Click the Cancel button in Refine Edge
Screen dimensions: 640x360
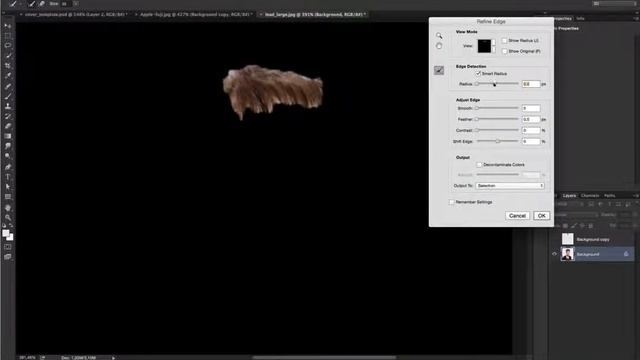517,216
